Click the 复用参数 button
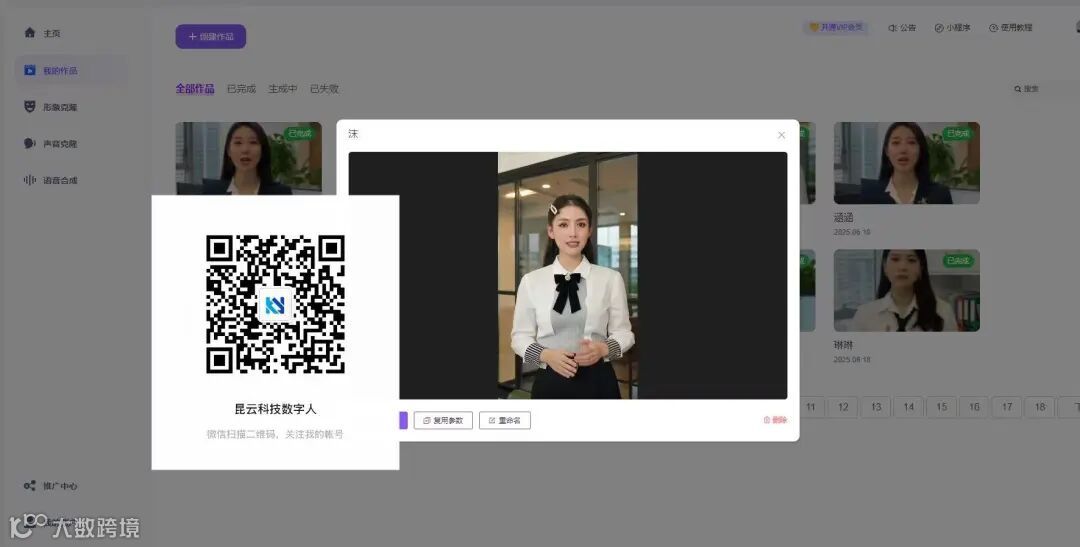This screenshot has height=547, width=1080. (443, 420)
